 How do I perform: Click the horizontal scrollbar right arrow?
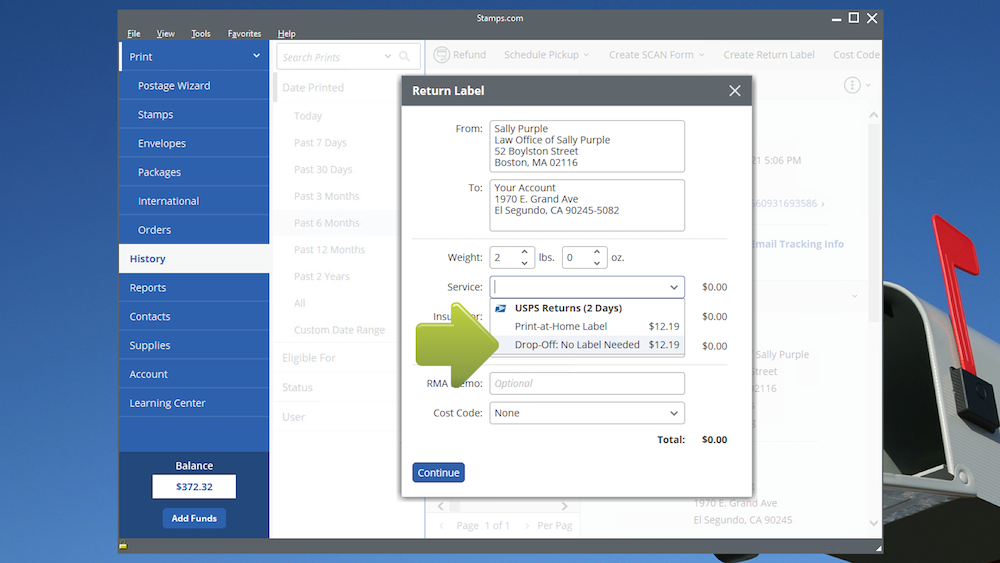click(x=564, y=506)
